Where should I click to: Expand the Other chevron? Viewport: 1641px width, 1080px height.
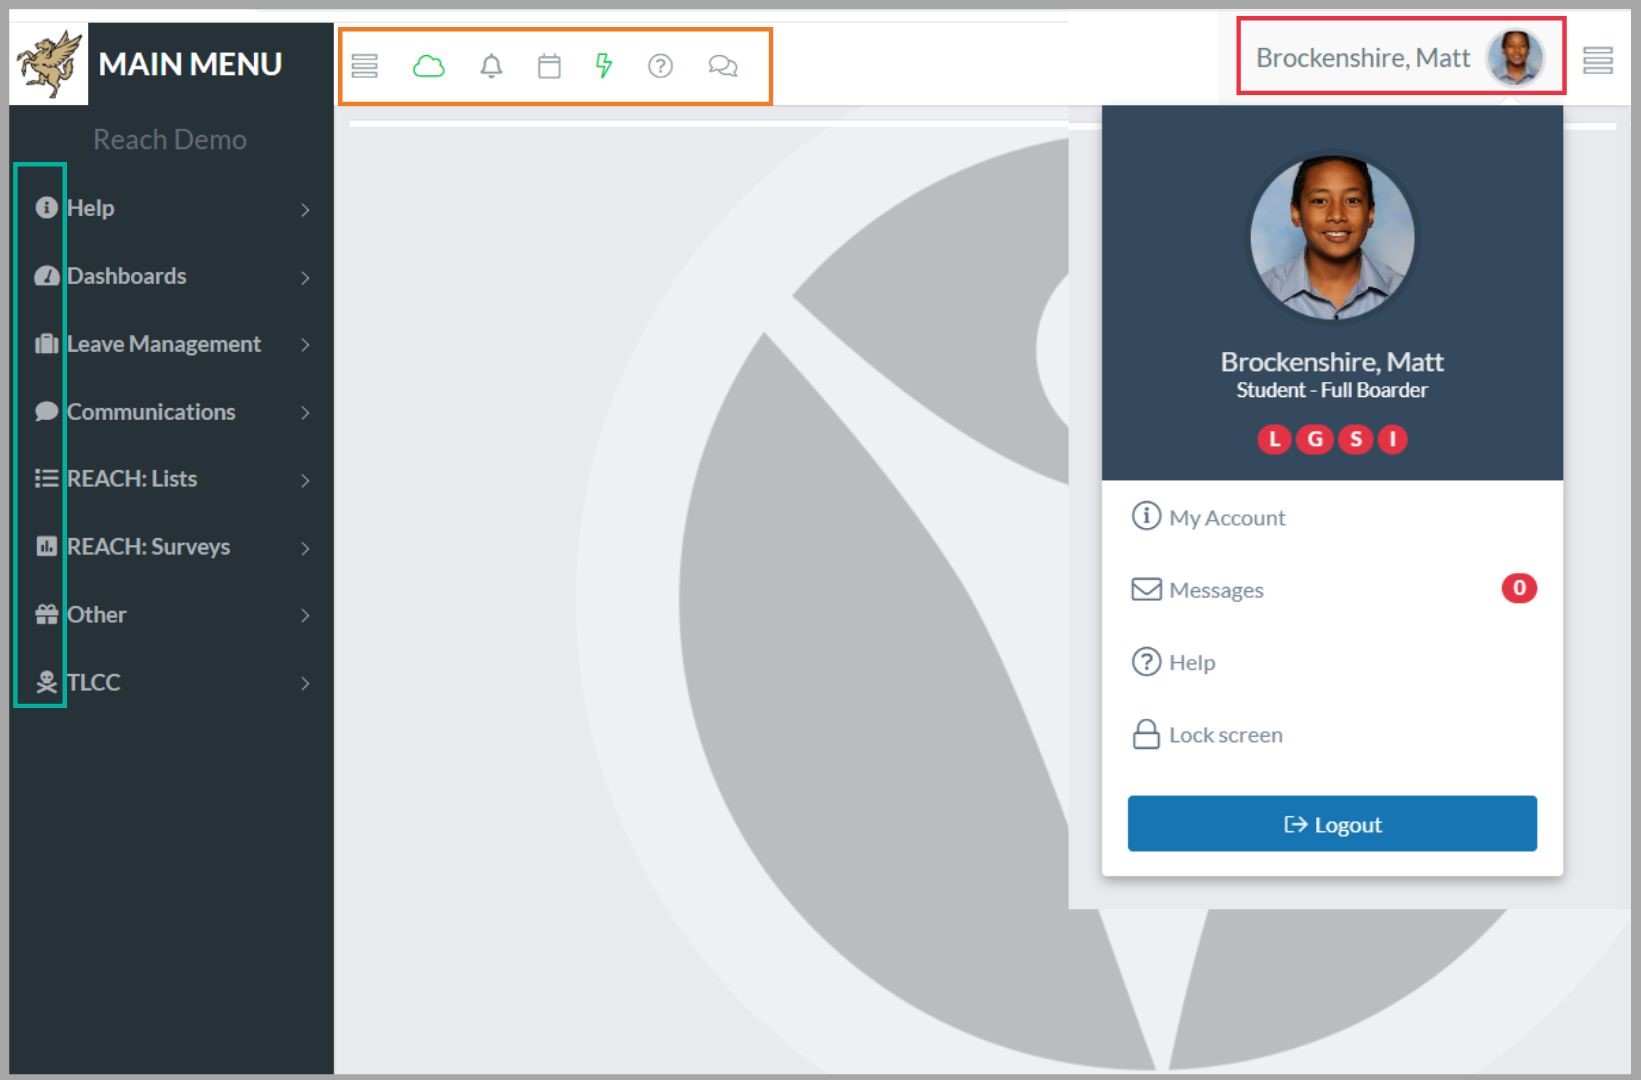(305, 616)
